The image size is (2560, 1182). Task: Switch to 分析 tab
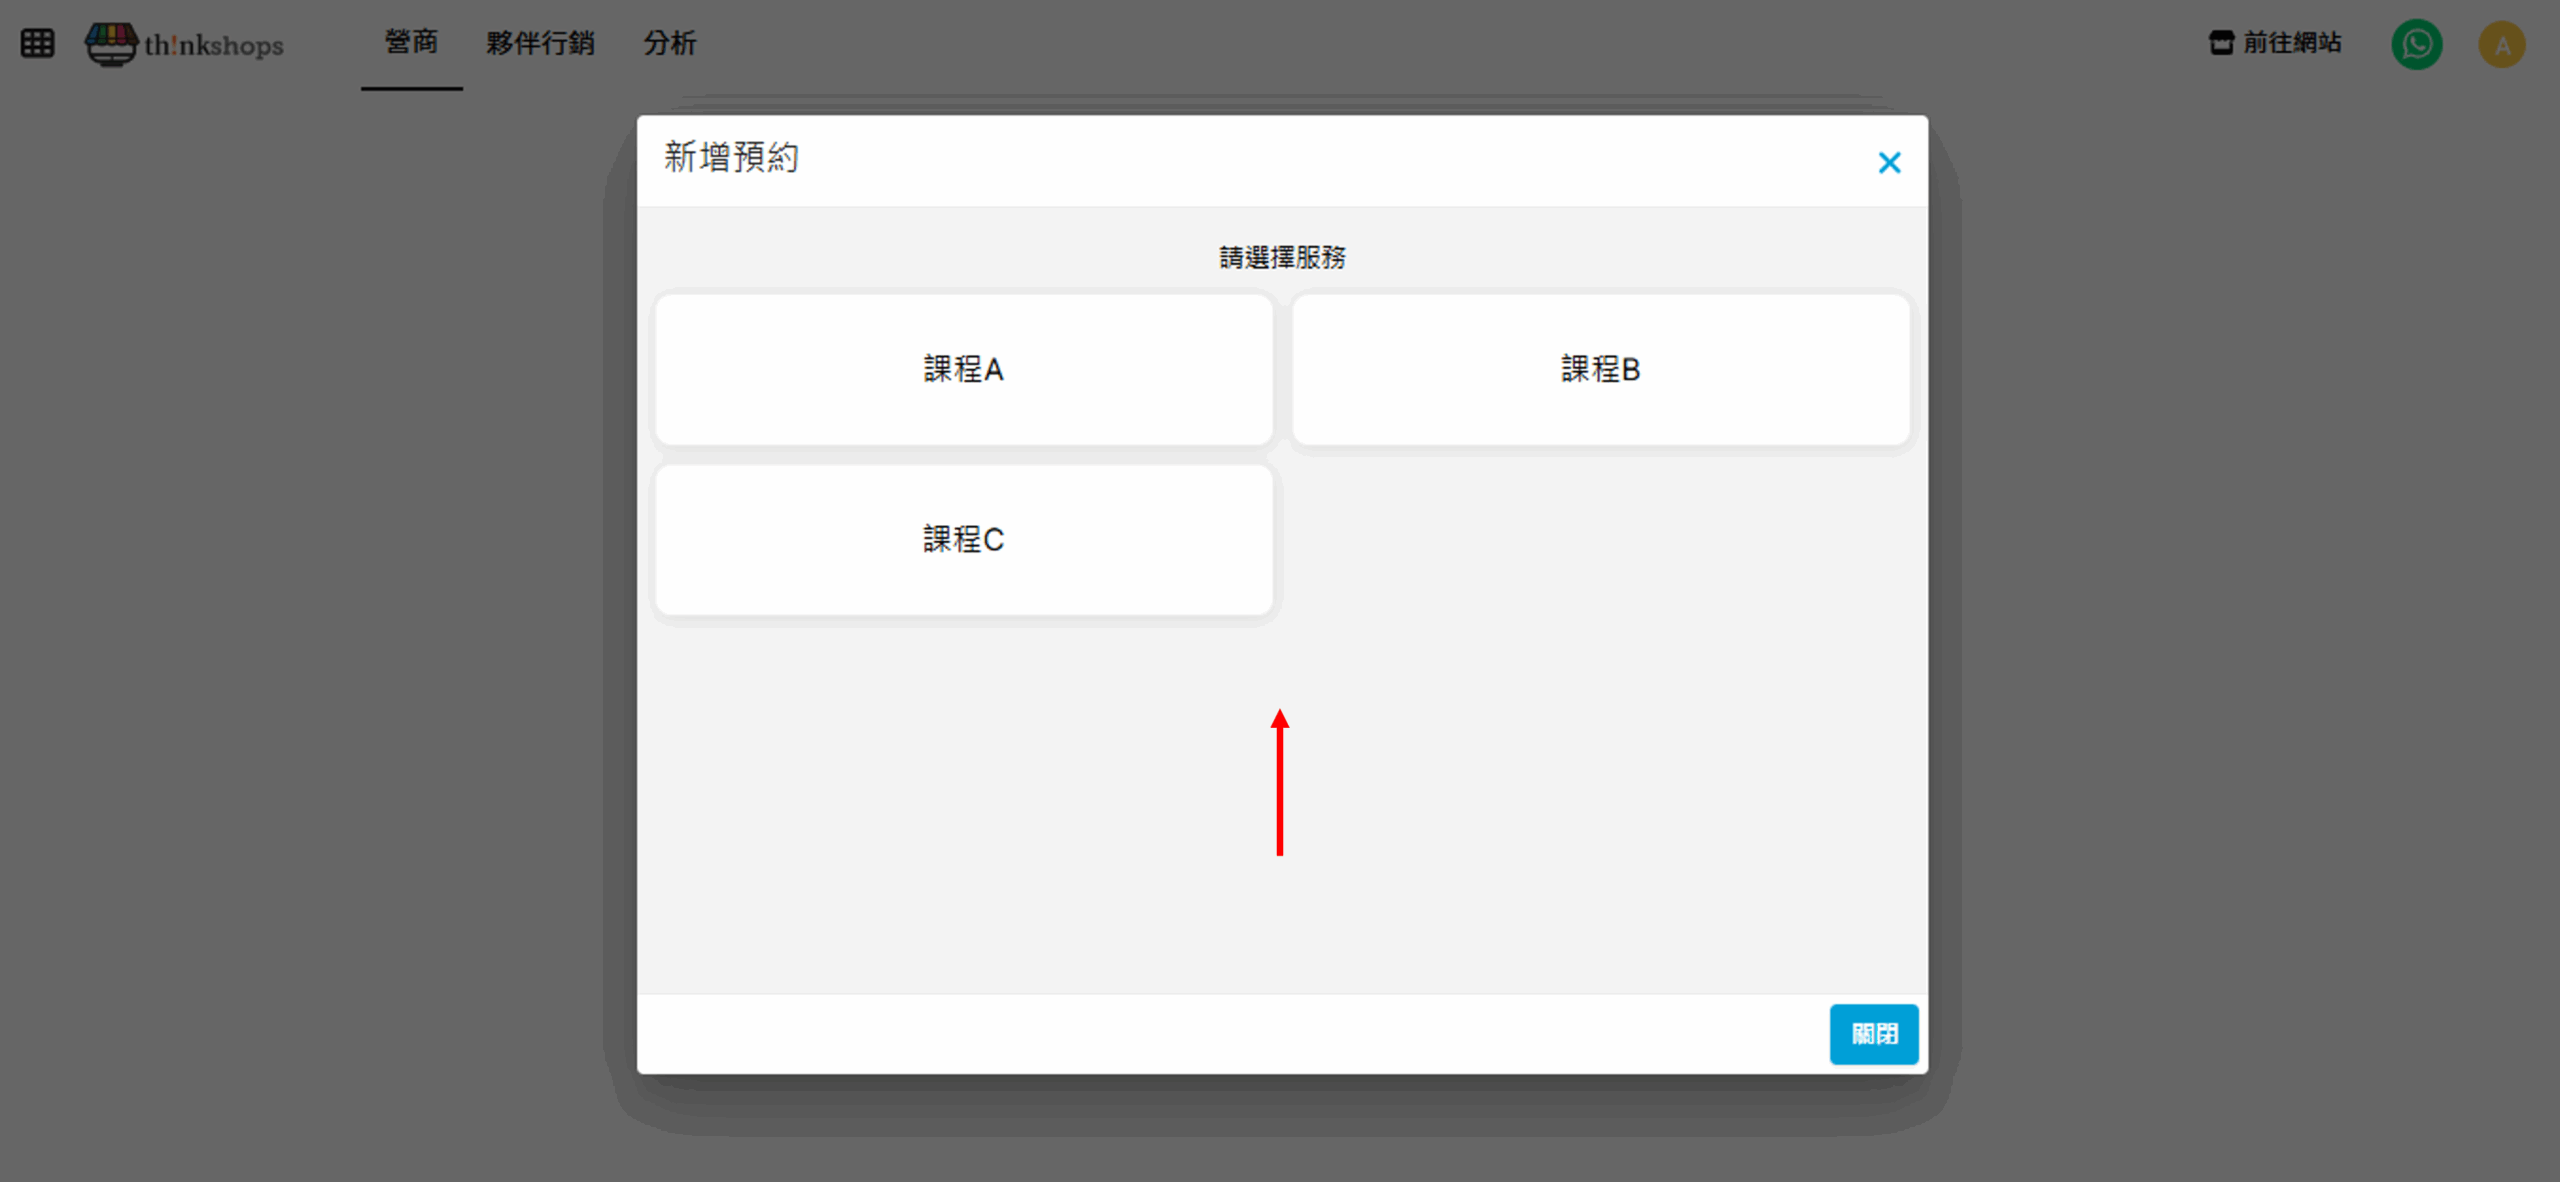pos(669,43)
